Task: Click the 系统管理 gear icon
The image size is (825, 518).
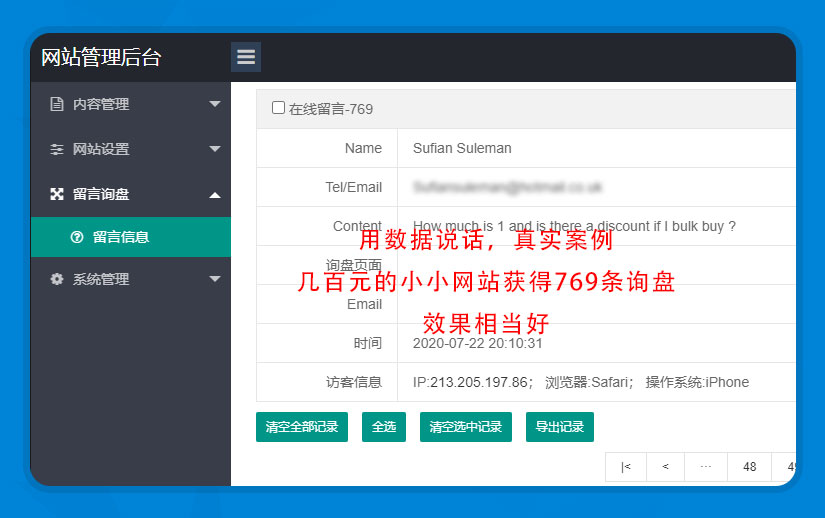Action: [56, 279]
